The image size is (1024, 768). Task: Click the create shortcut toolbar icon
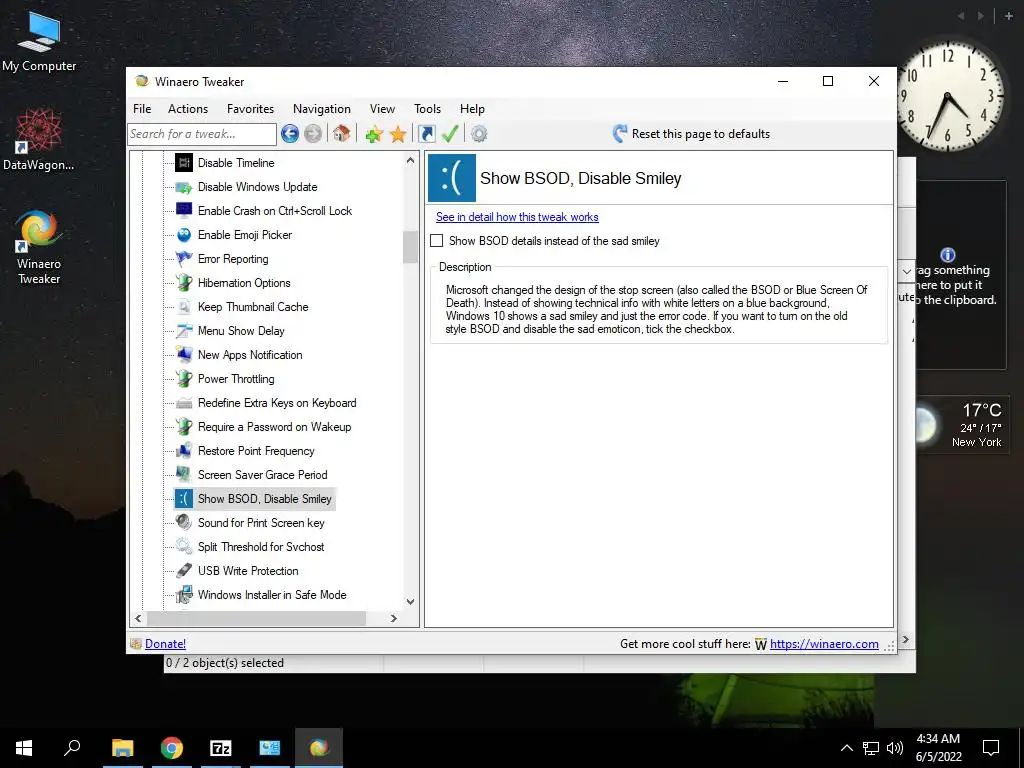tap(426, 134)
